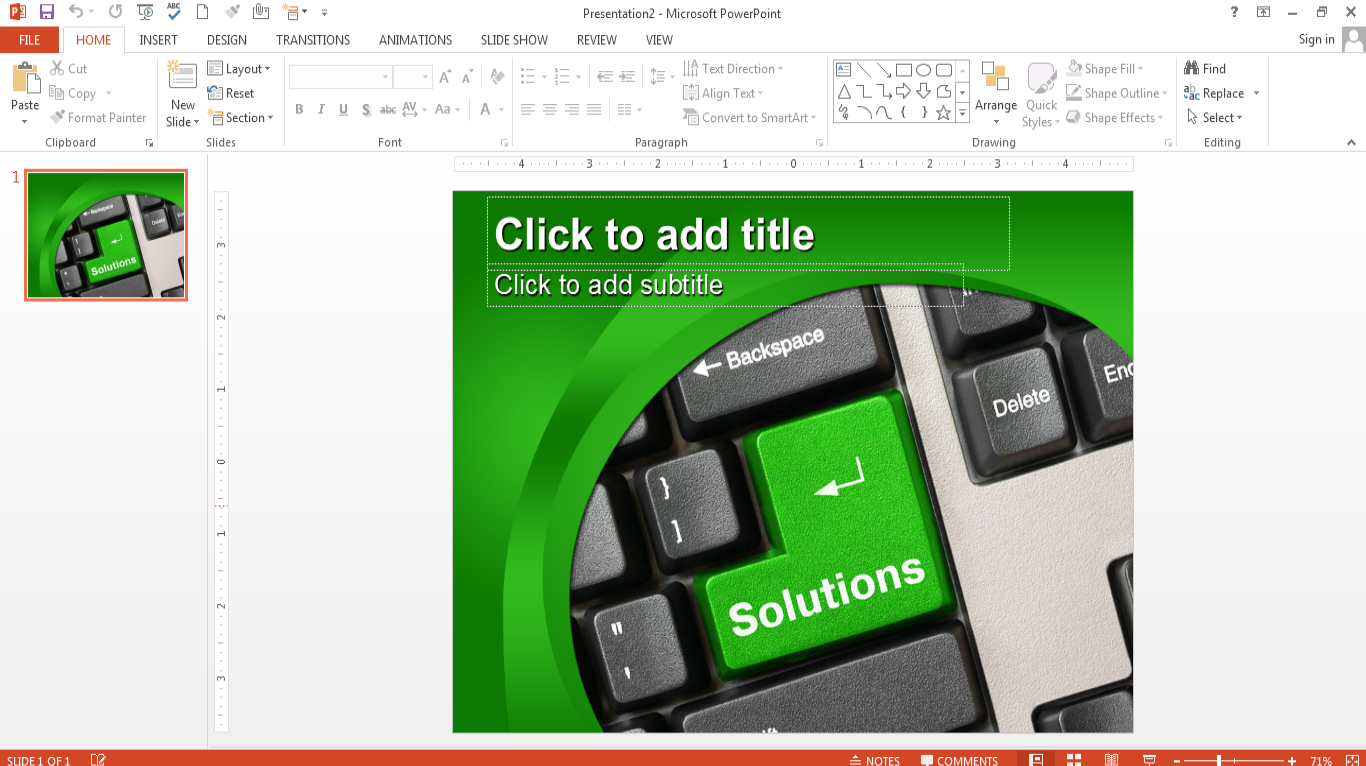Open the Help question mark icon

click(x=1234, y=12)
